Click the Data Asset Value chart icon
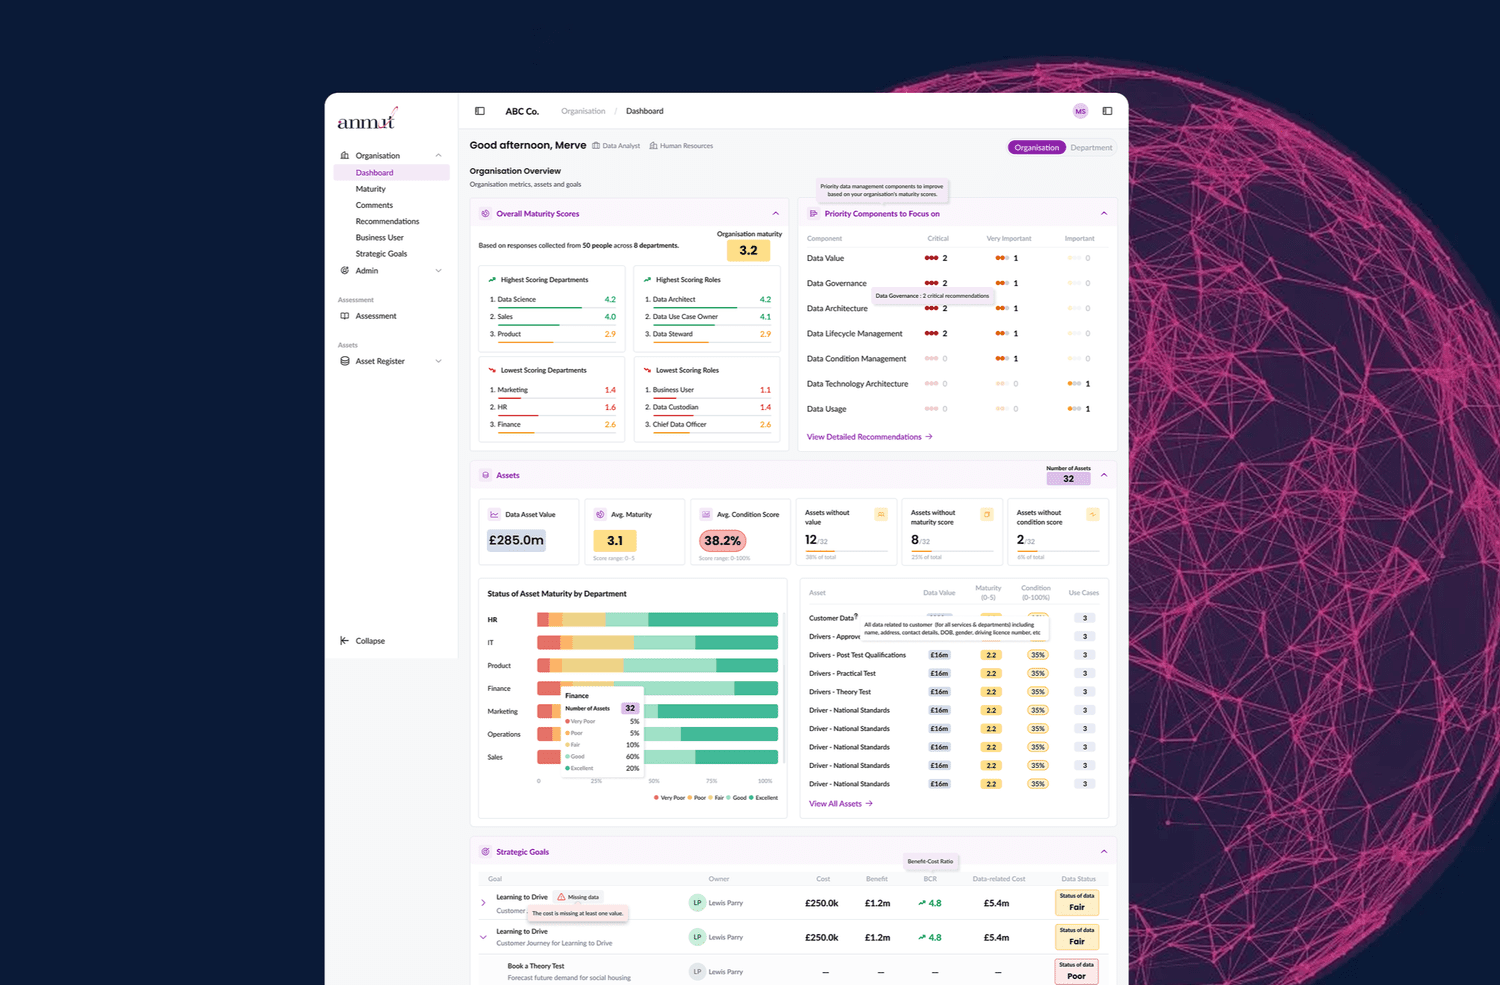This screenshot has height=985, width=1500. click(x=494, y=514)
